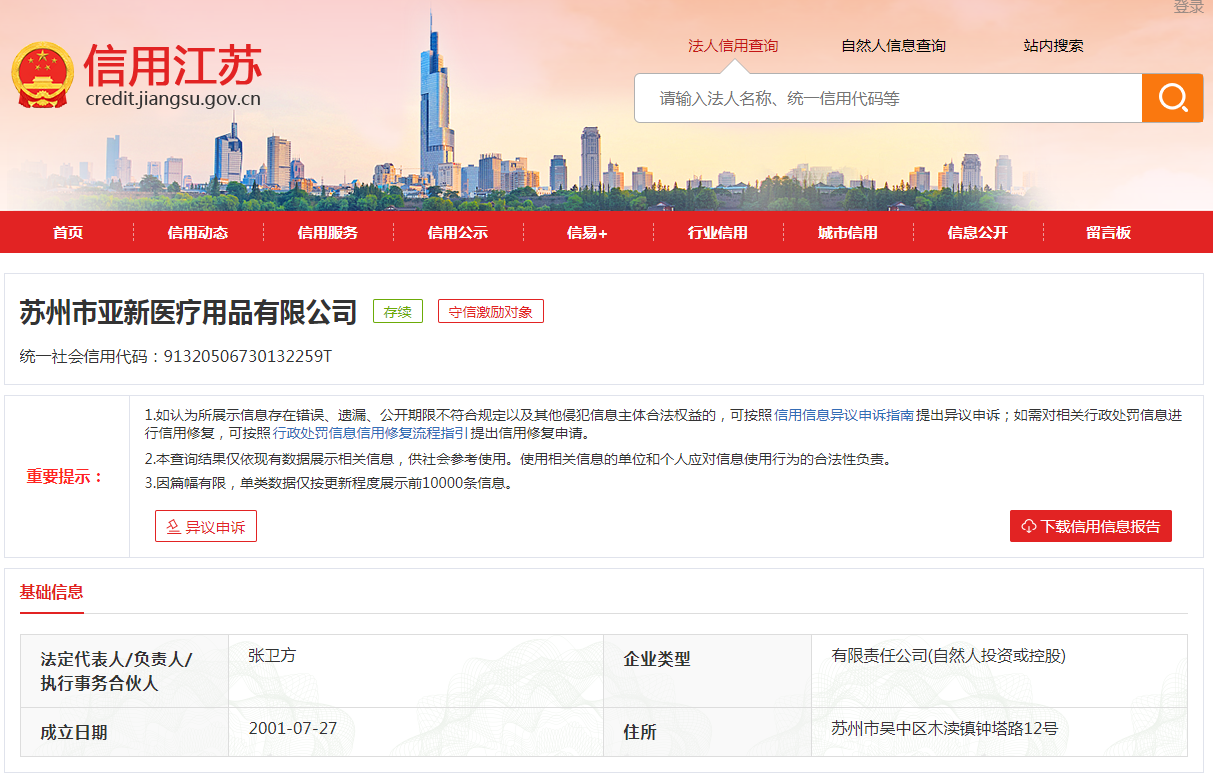Click establishment date 2001-07-27
The image size is (1213, 779).
293,727
